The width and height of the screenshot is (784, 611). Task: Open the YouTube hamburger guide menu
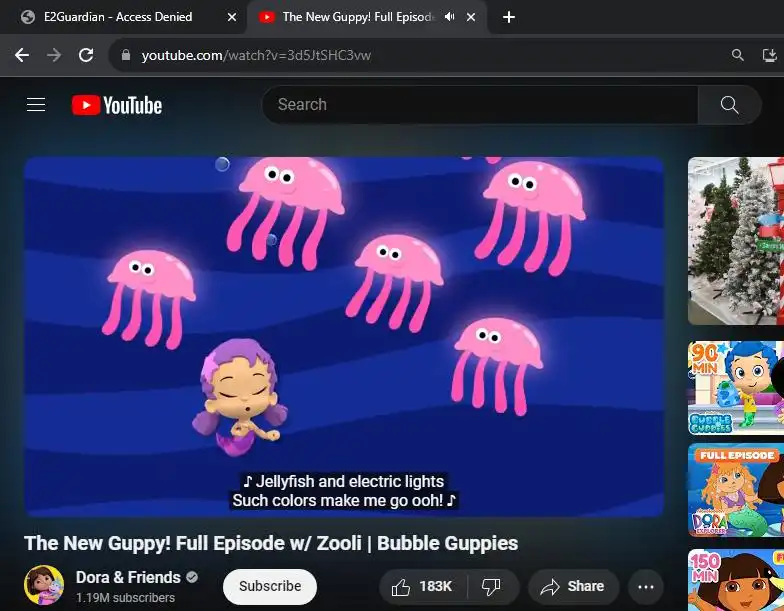coord(36,105)
